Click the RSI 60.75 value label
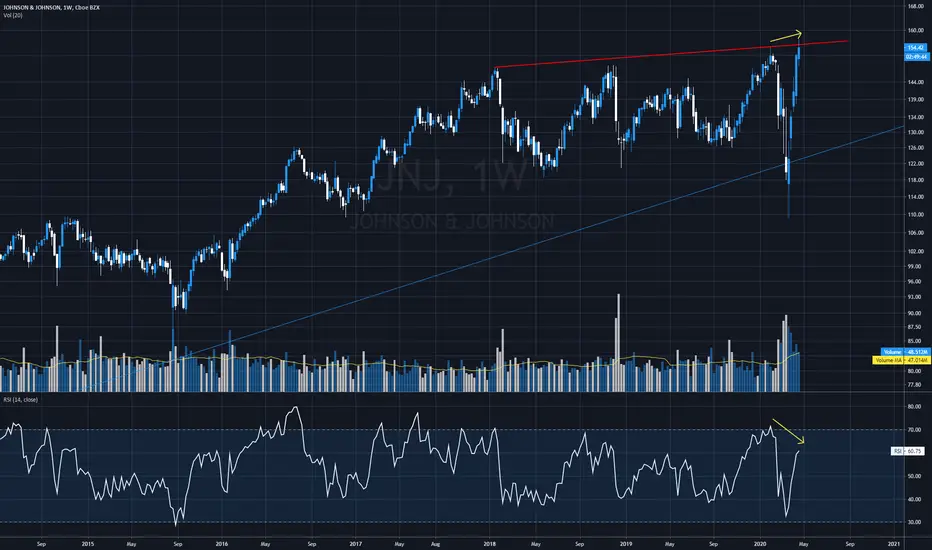This screenshot has height=550, width=932. (x=908, y=451)
